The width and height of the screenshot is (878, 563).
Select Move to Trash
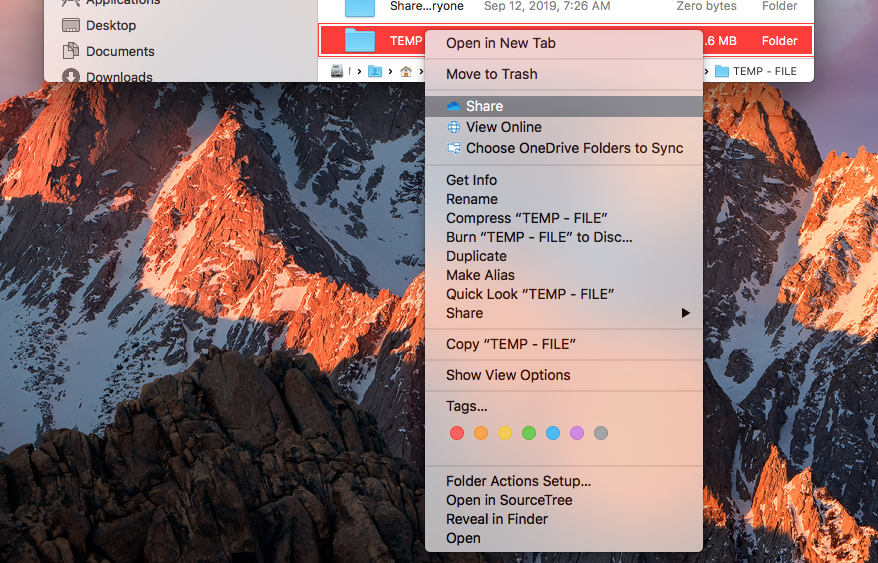(564, 74)
